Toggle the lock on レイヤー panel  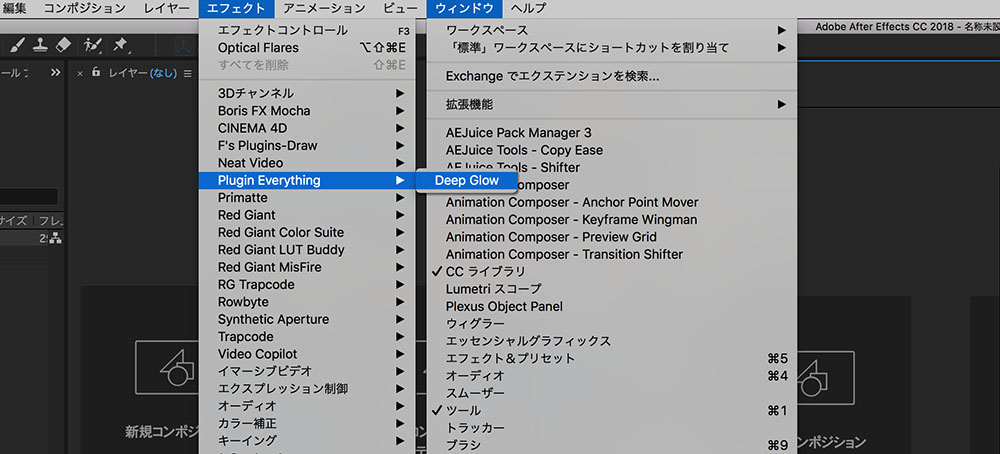96,73
